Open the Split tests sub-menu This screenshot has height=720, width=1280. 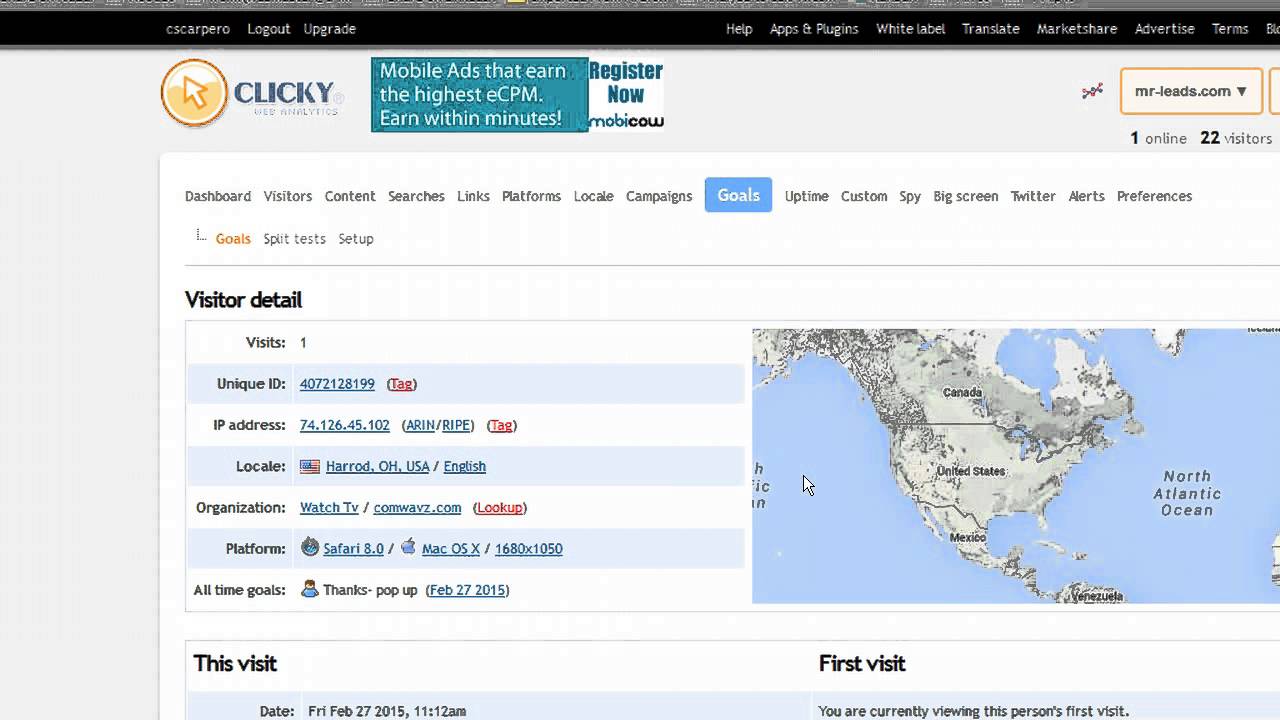[x=294, y=239]
